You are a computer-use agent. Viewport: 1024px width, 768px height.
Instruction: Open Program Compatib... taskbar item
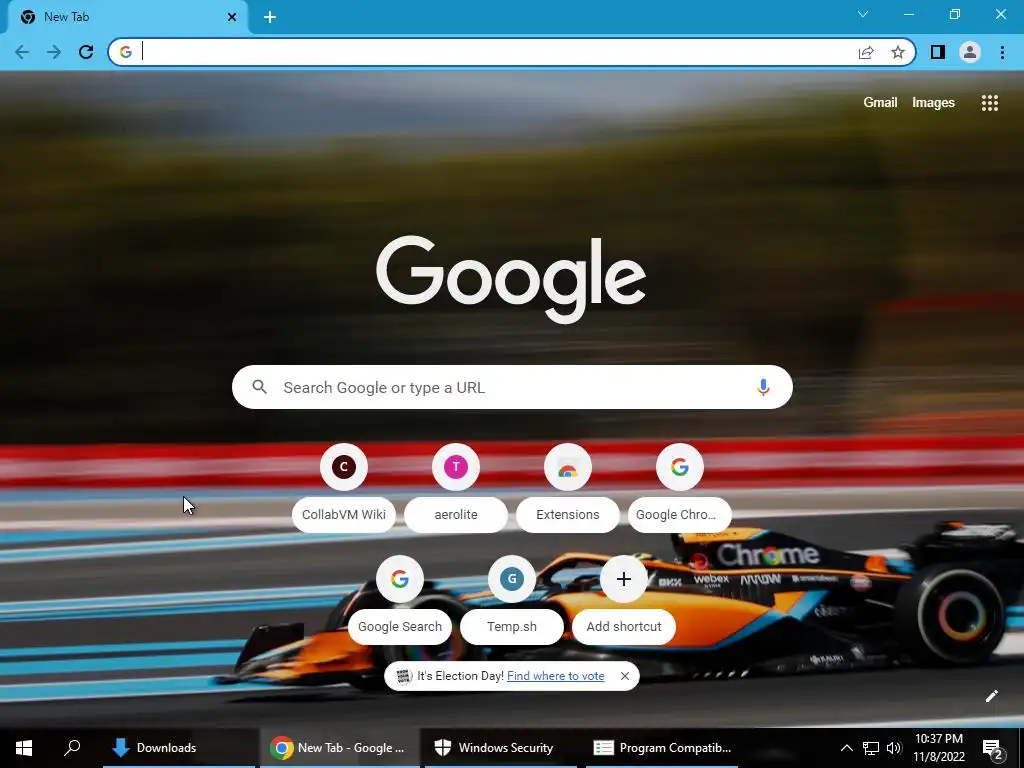click(x=662, y=748)
